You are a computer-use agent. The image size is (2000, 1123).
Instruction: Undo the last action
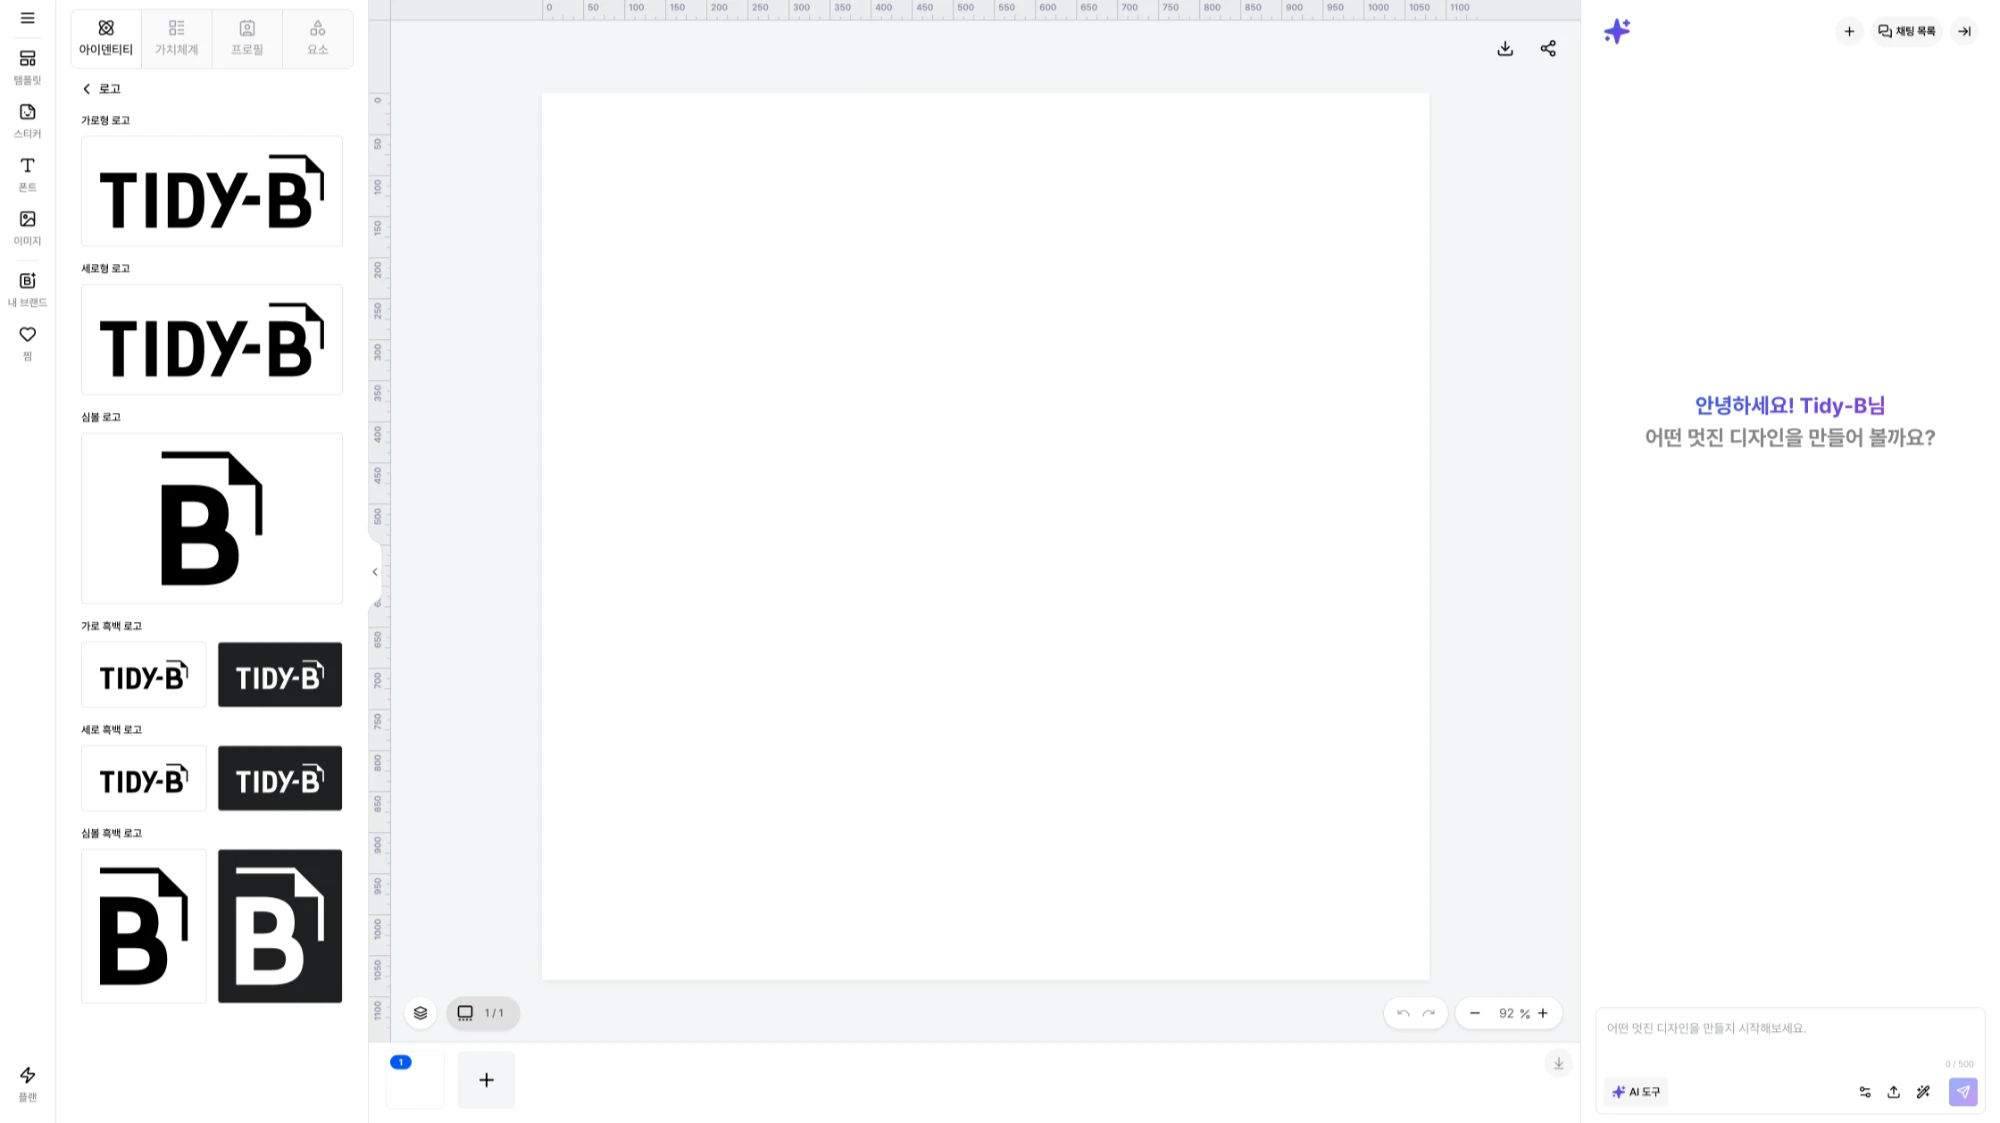point(1403,1013)
